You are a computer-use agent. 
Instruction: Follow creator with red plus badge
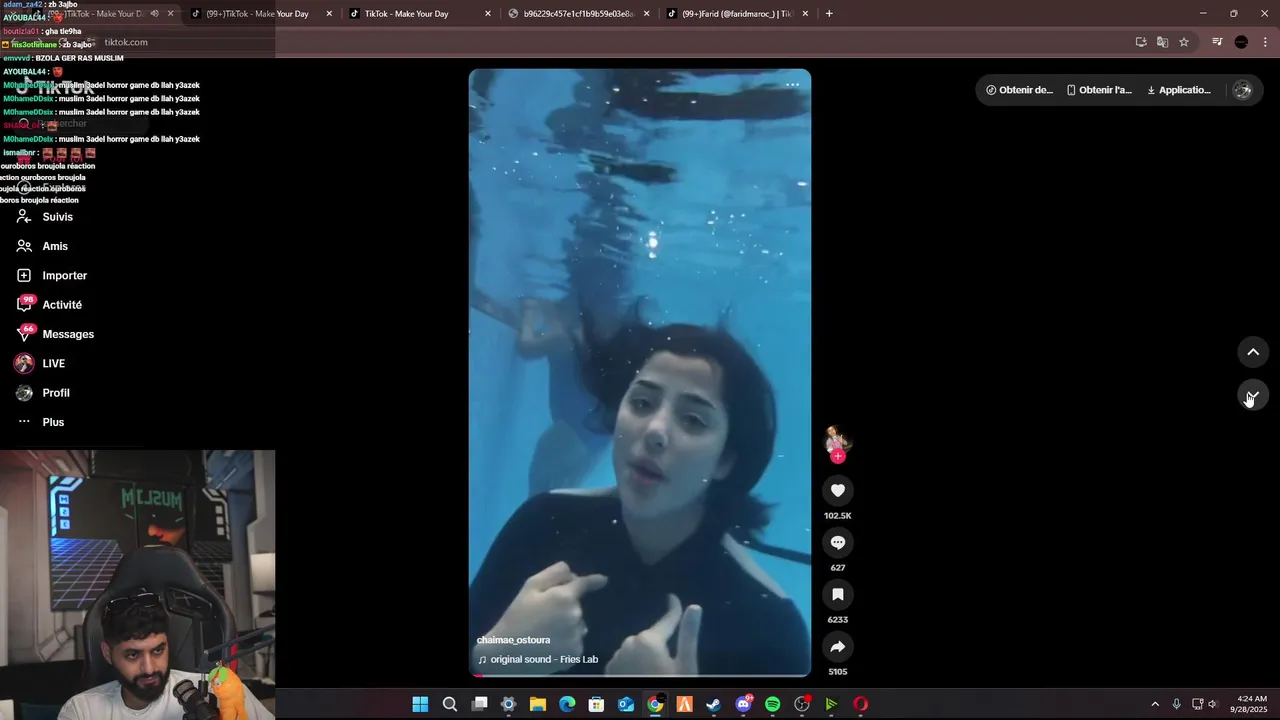coord(838,456)
